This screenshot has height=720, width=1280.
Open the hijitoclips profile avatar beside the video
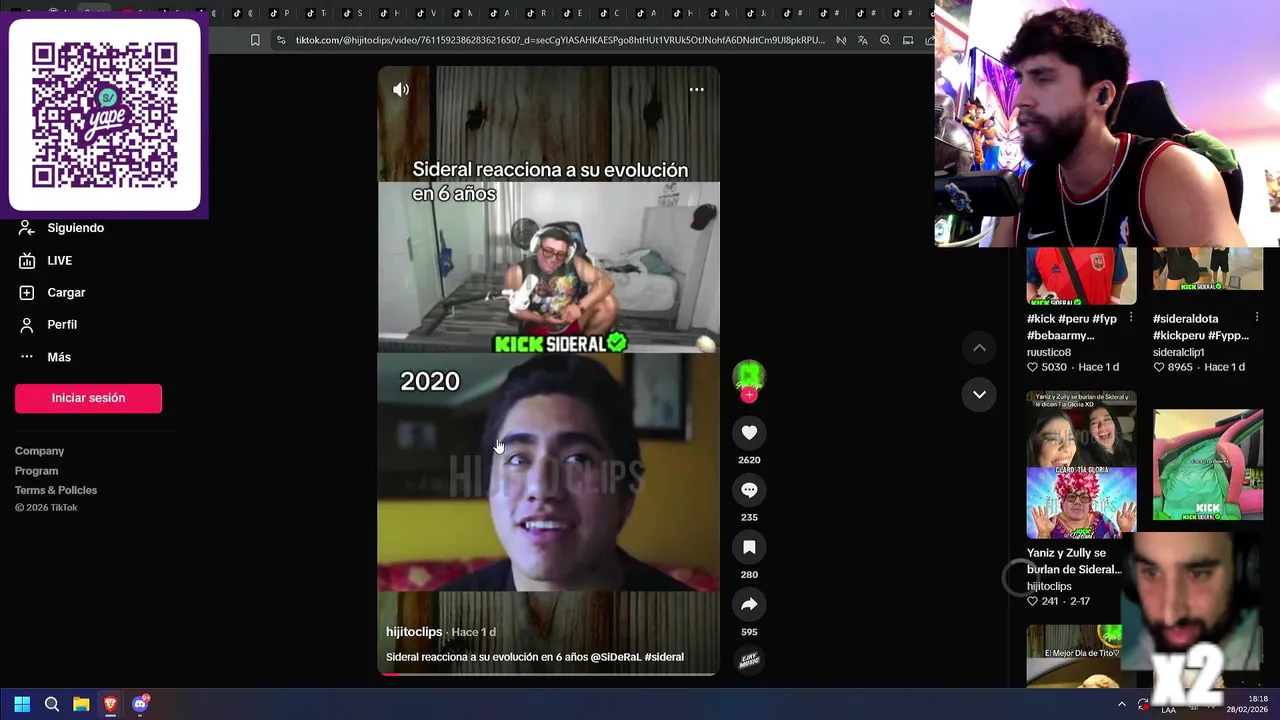click(x=749, y=376)
